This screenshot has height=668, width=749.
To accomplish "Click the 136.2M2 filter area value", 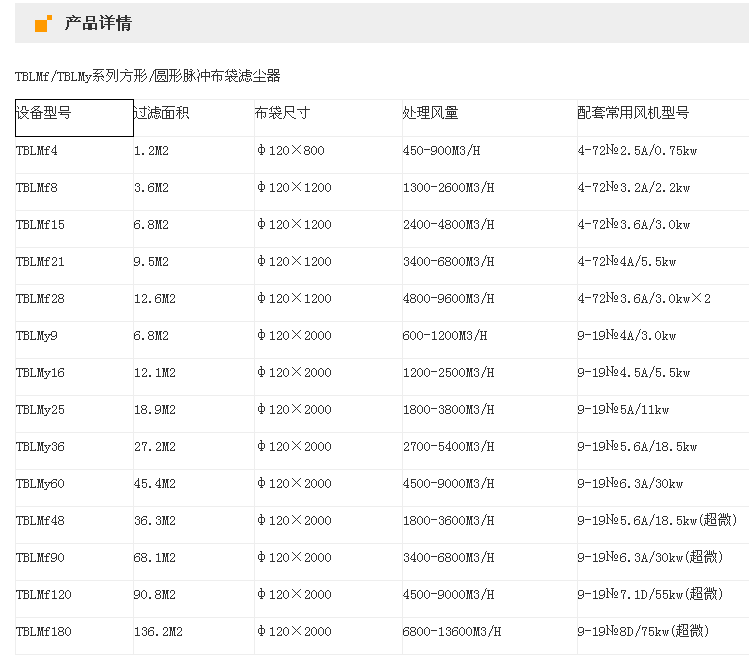I will coord(158,632).
